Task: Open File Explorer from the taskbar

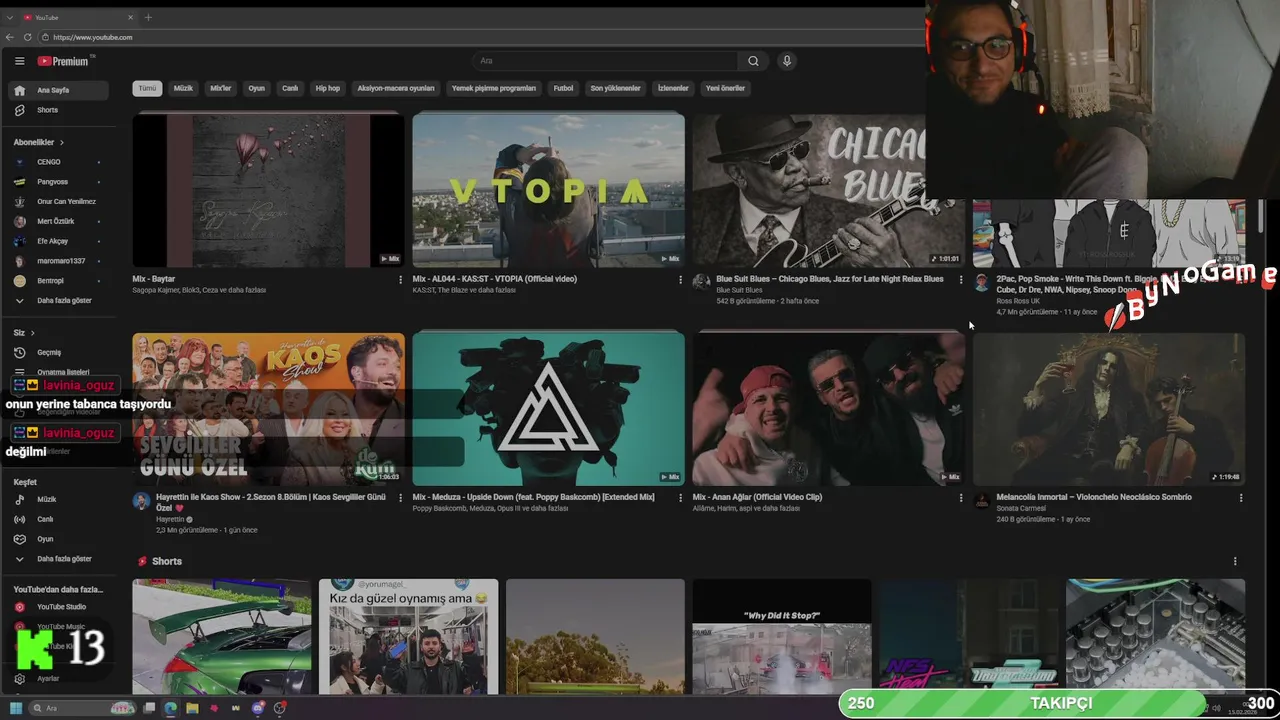Action: 192,708
